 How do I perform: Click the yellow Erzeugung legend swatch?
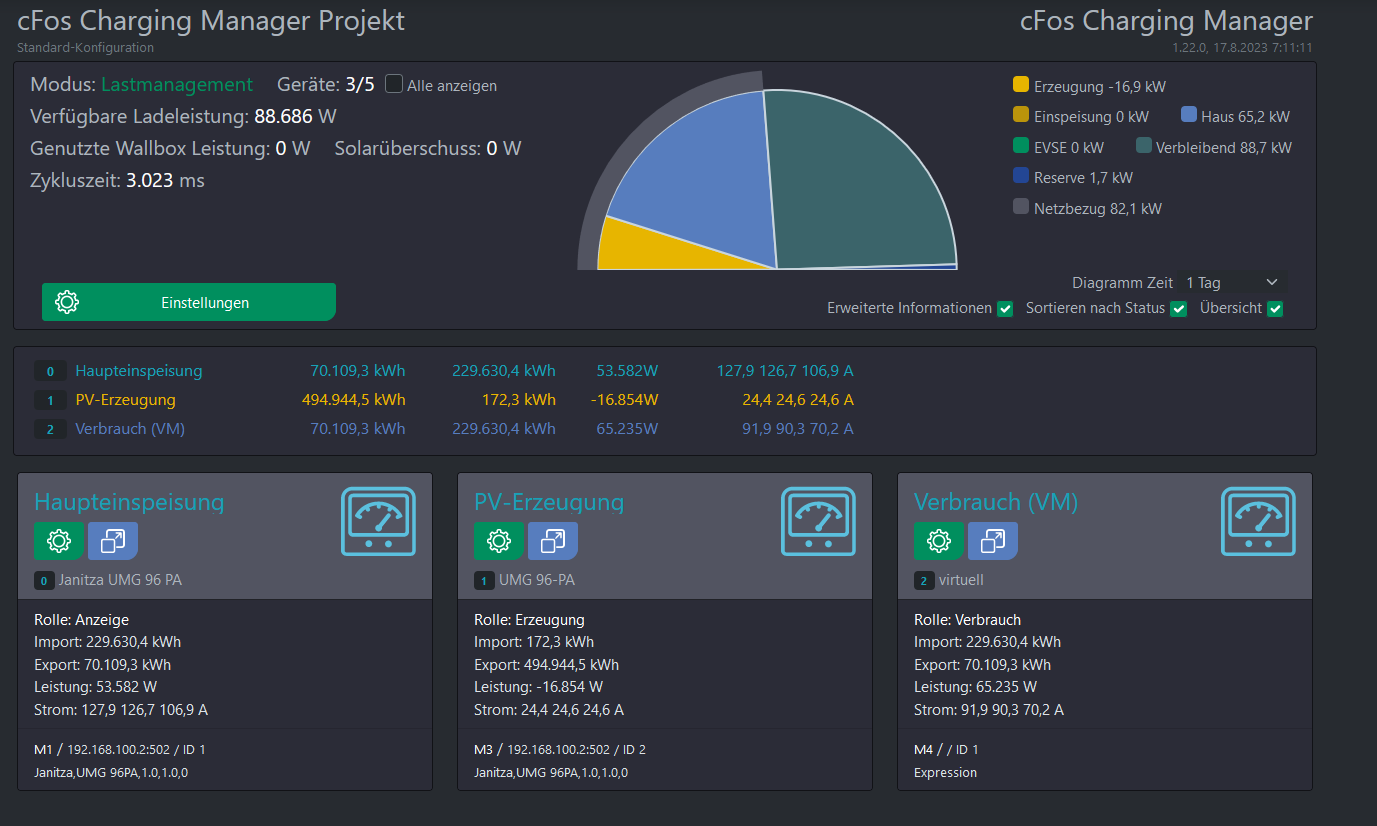click(x=1021, y=86)
